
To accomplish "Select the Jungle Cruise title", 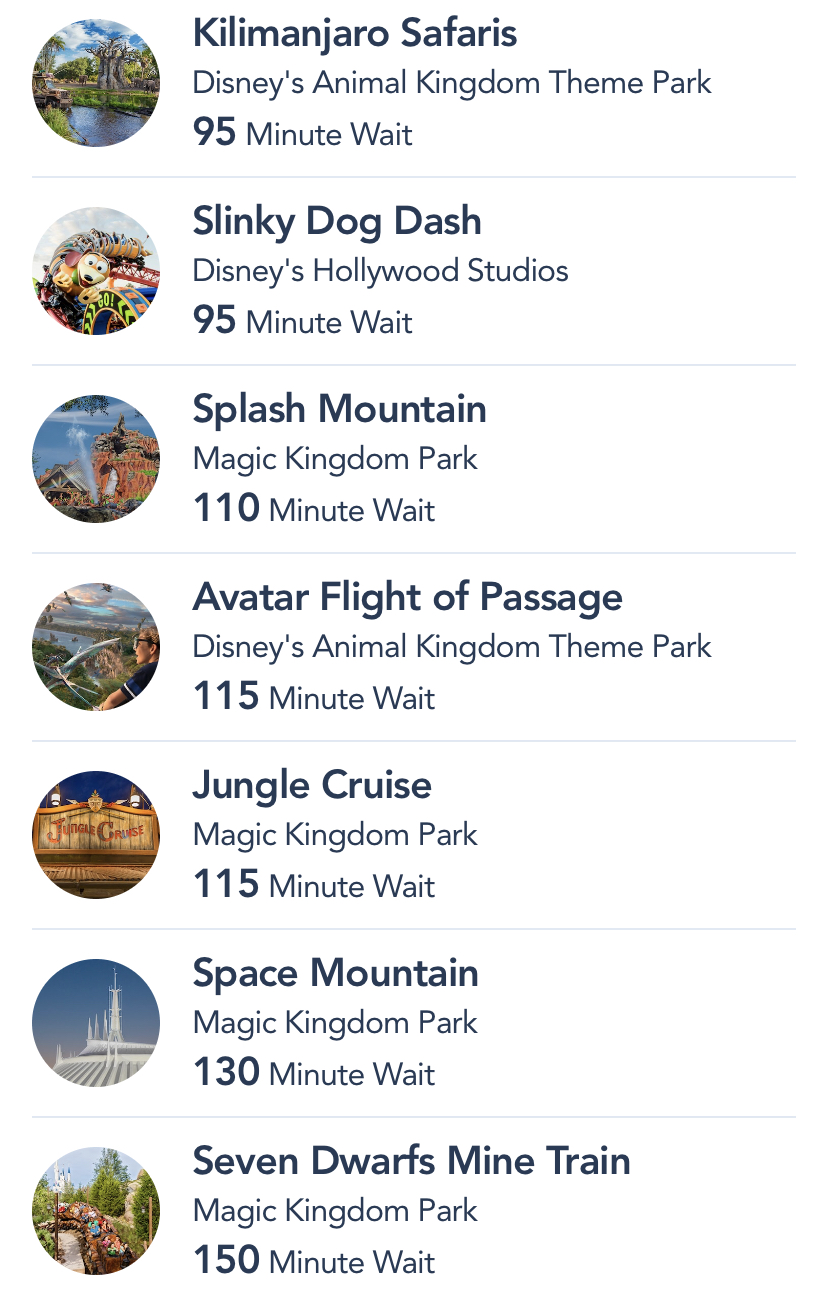I will click(312, 785).
